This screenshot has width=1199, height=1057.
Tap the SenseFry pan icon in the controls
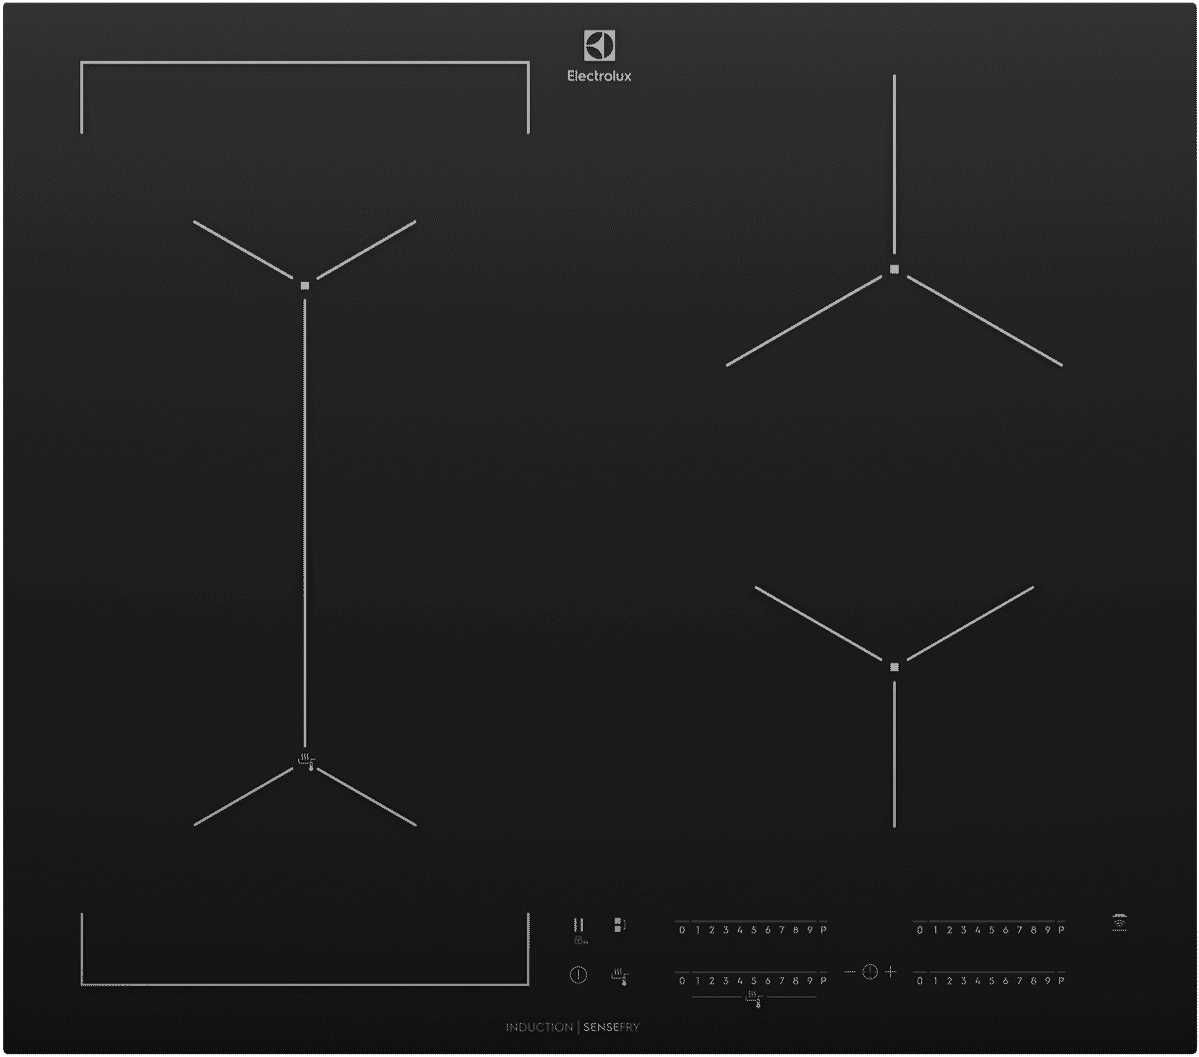coord(618,974)
